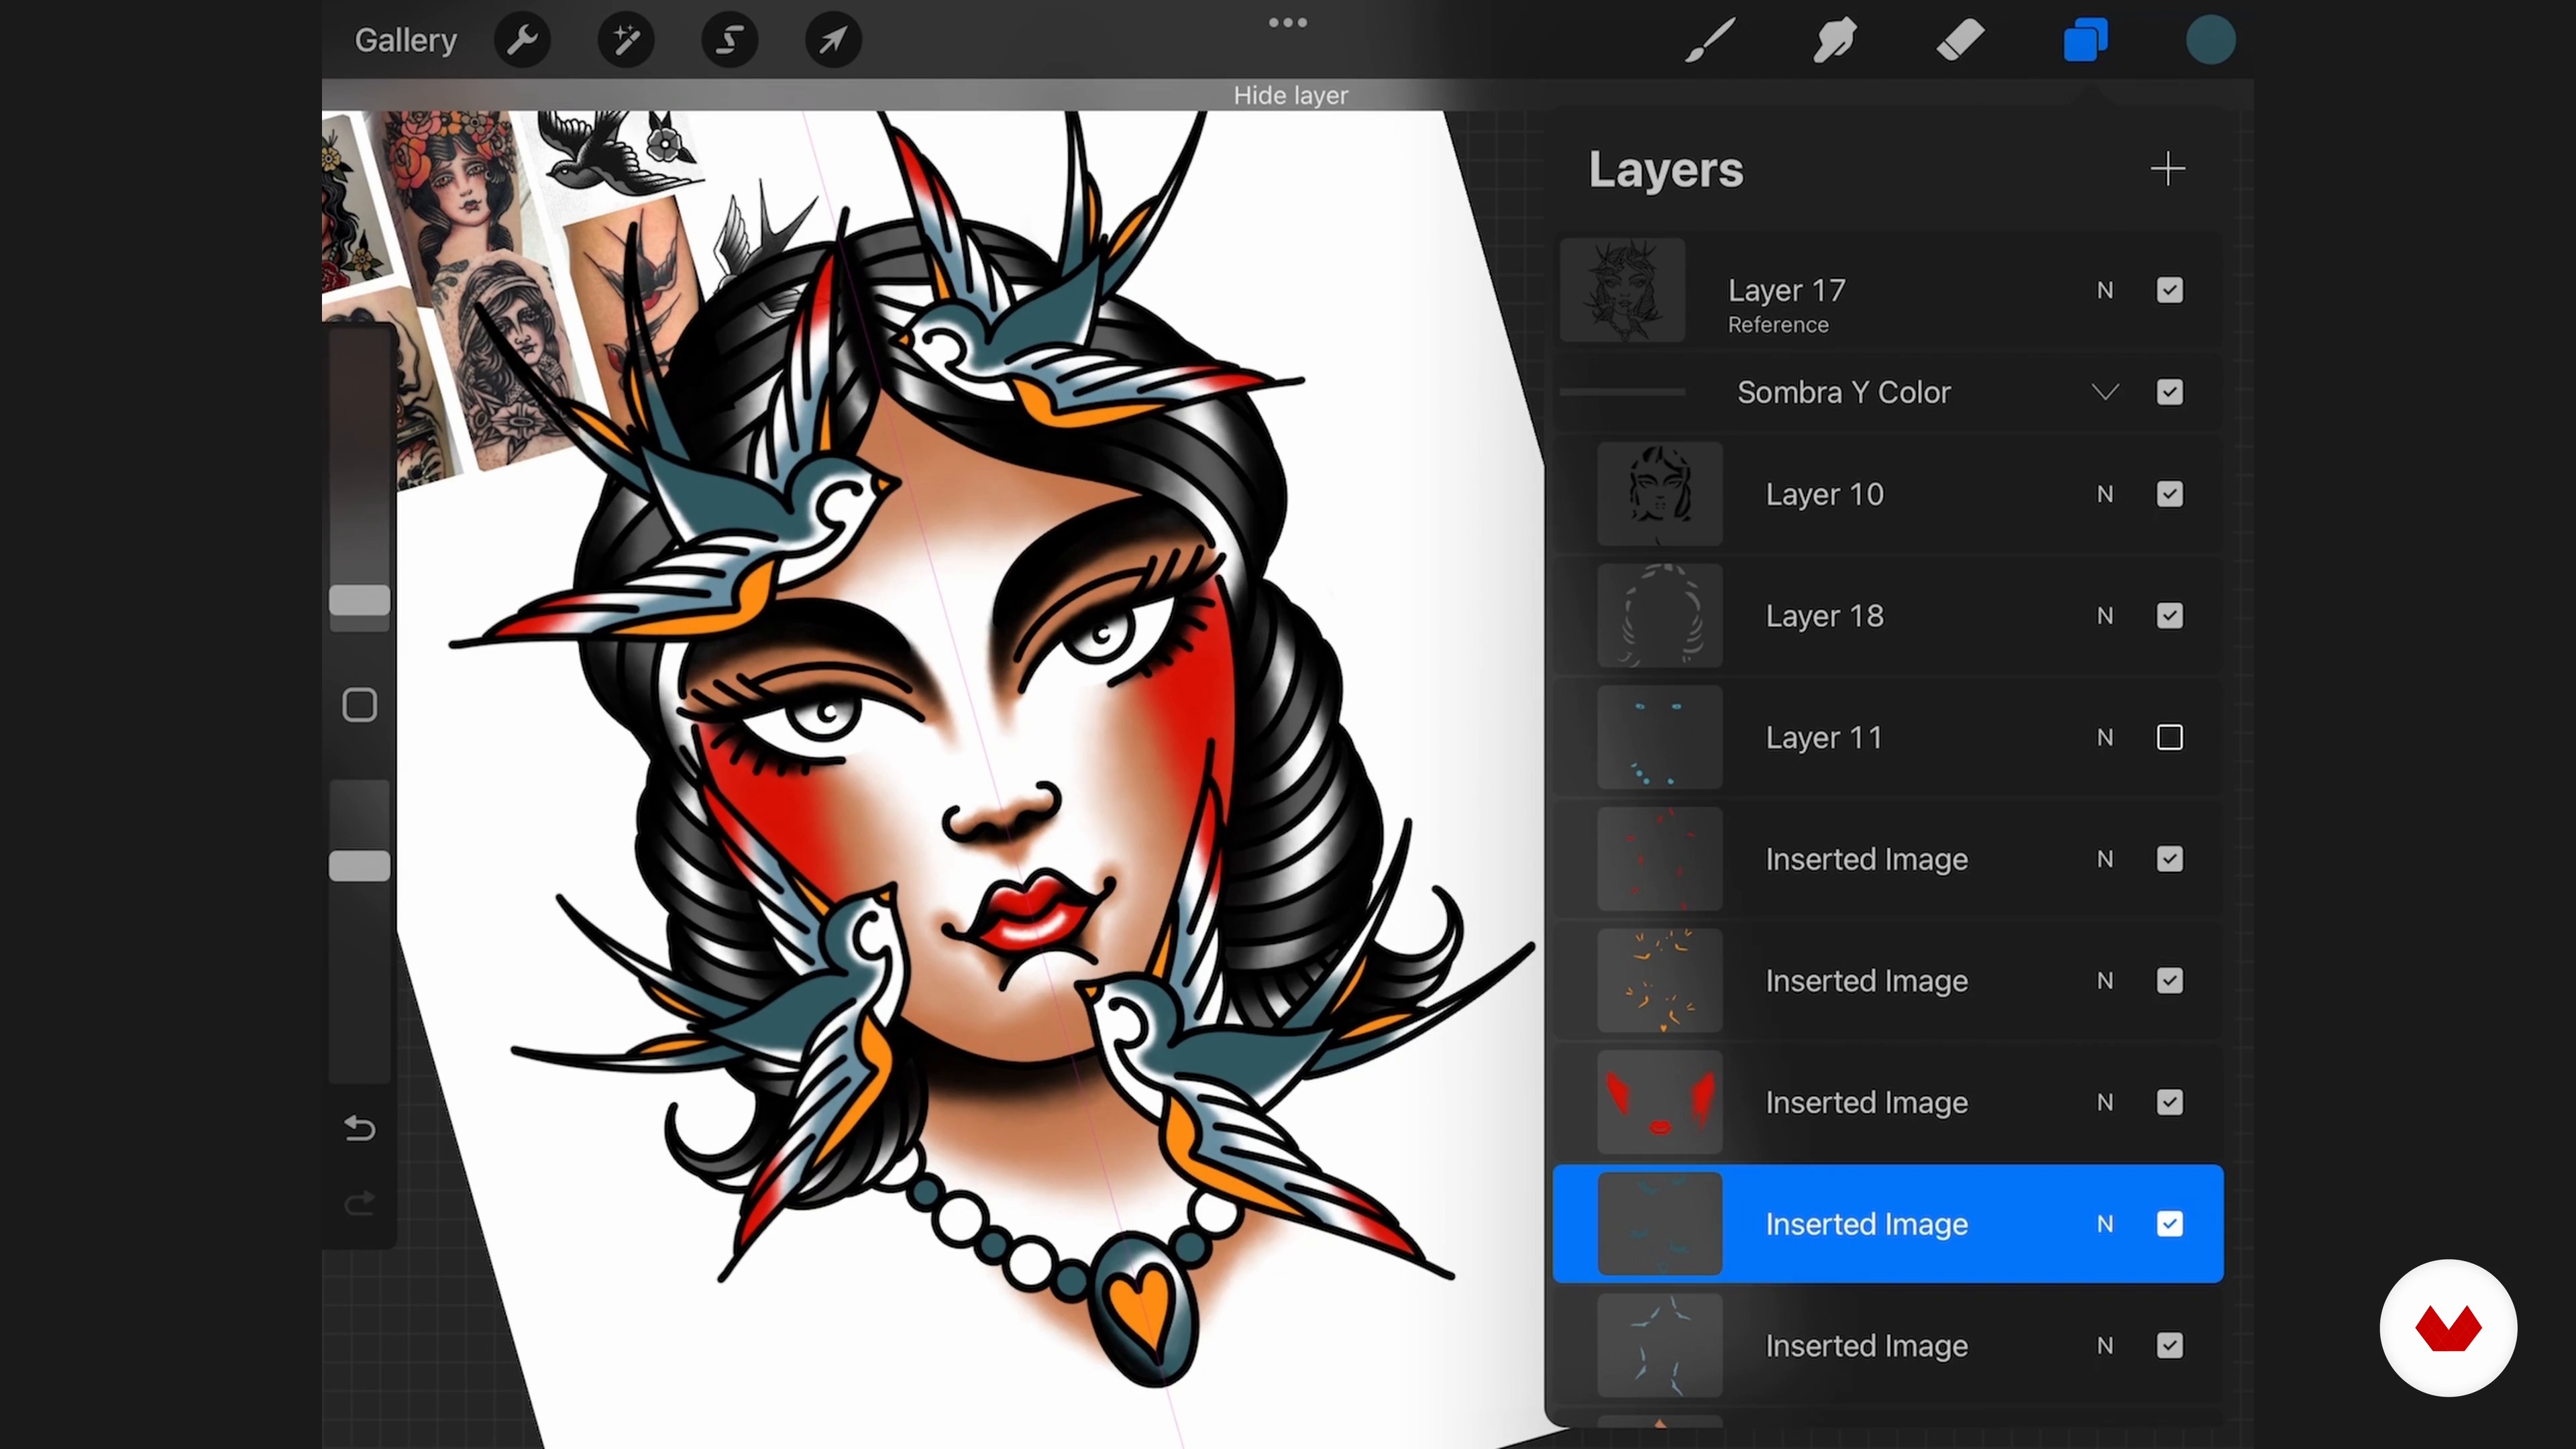
Task: Select the Eraser tool
Action: tap(1960, 40)
